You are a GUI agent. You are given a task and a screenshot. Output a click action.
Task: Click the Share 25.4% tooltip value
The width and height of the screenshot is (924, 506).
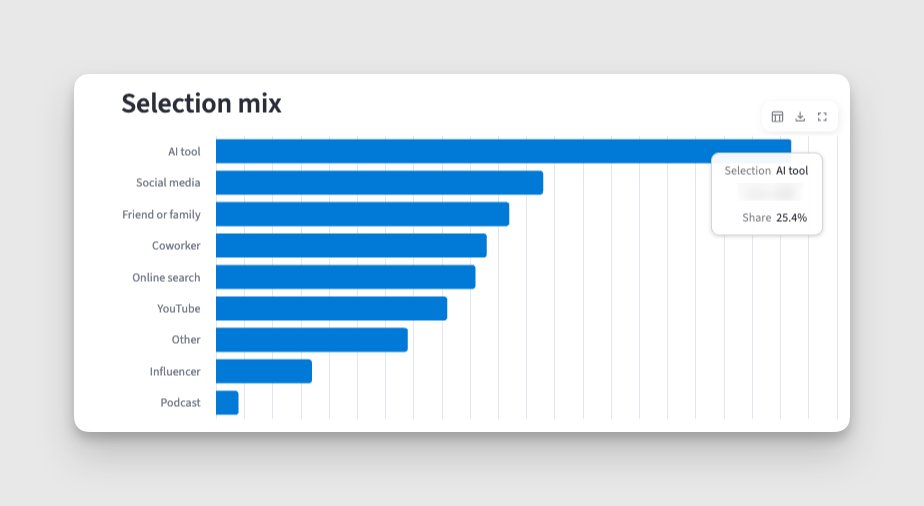tap(791, 217)
